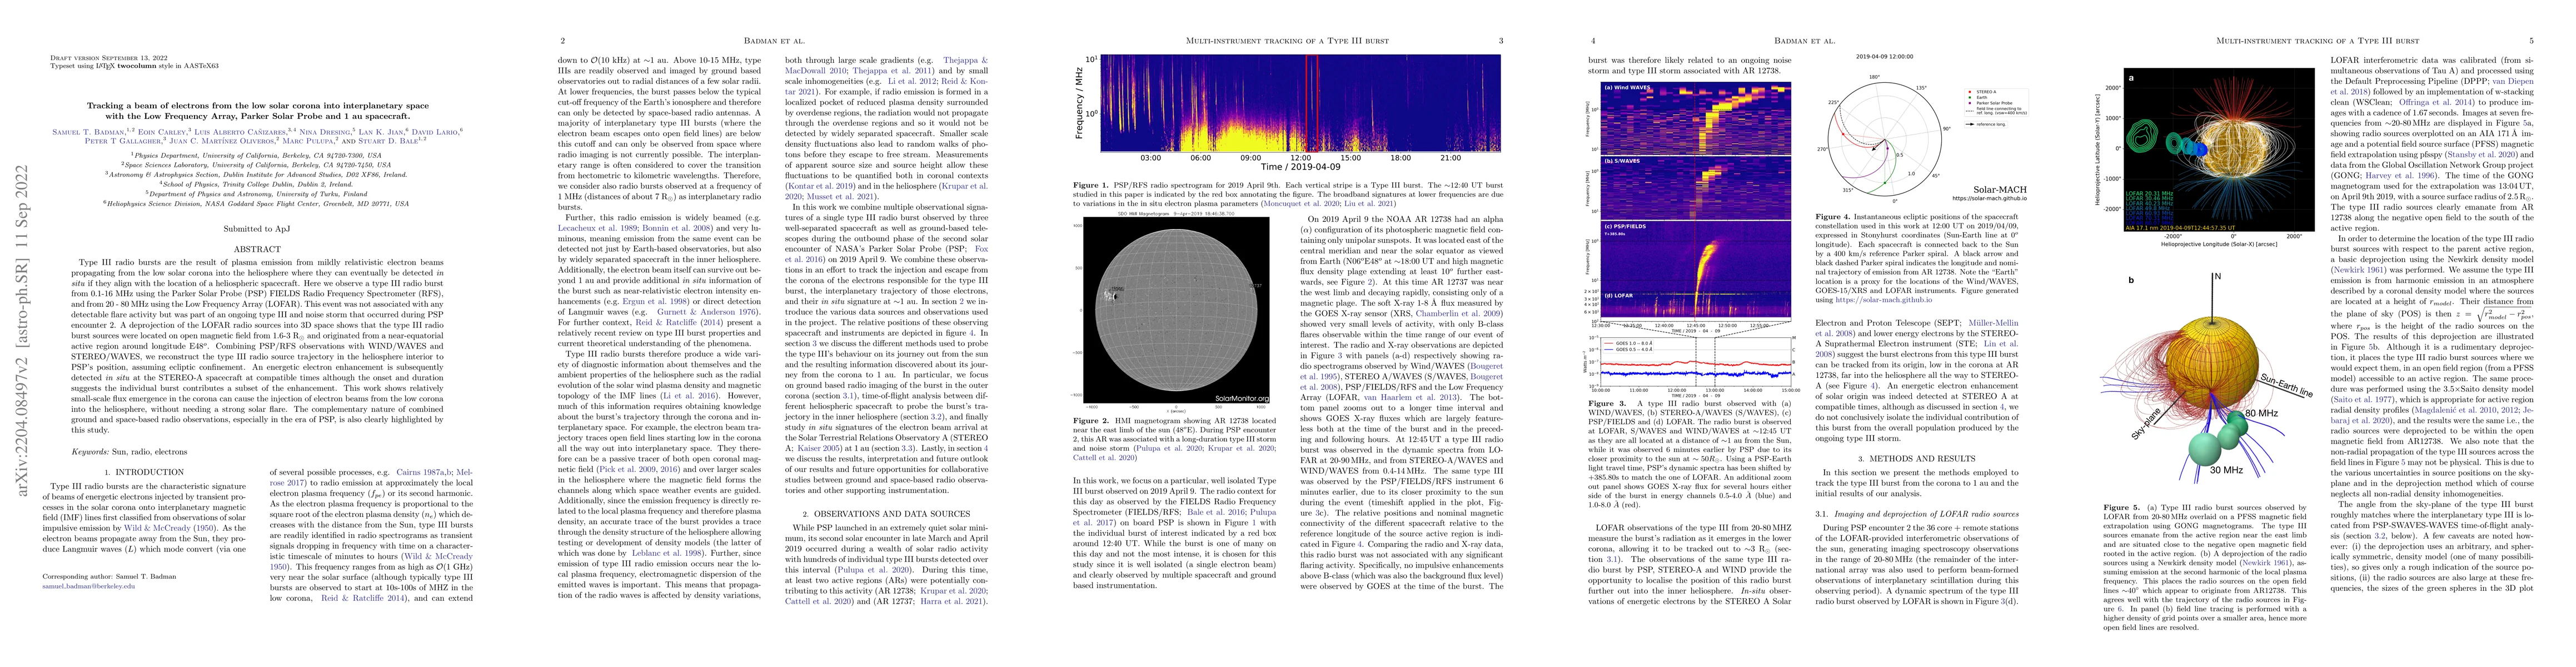Click the 'Figure 4.' caption label
Image resolution: width=2576 pixels, height=667 pixels.
(1832, 217)
